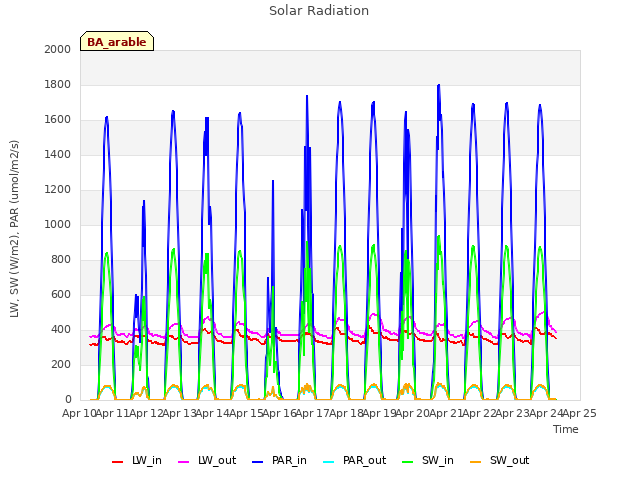
Task: Click the cyan PAR_out legend swatch
Action: [329, 462]
